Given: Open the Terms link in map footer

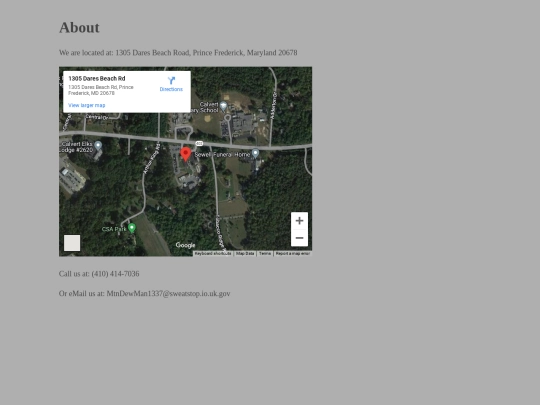Looking at the screenshot, I should 265,253.
